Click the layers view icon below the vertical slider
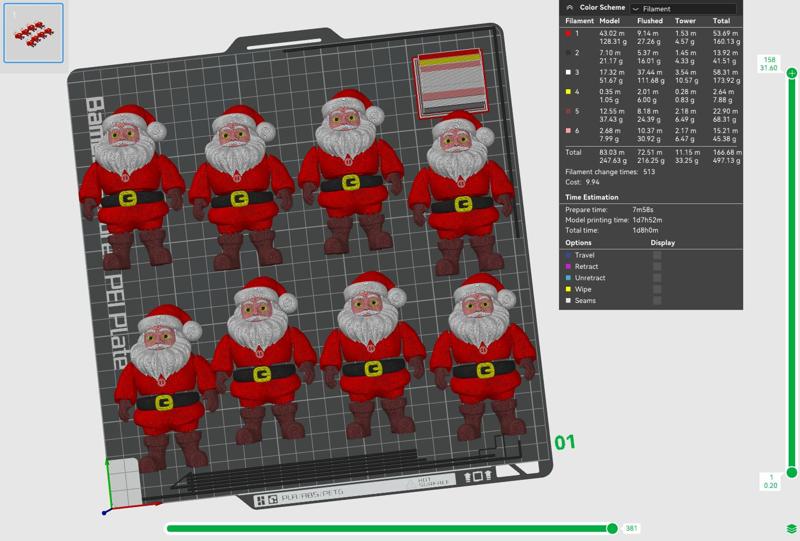Viewport: 800px width, 541px height. [792, 528]
